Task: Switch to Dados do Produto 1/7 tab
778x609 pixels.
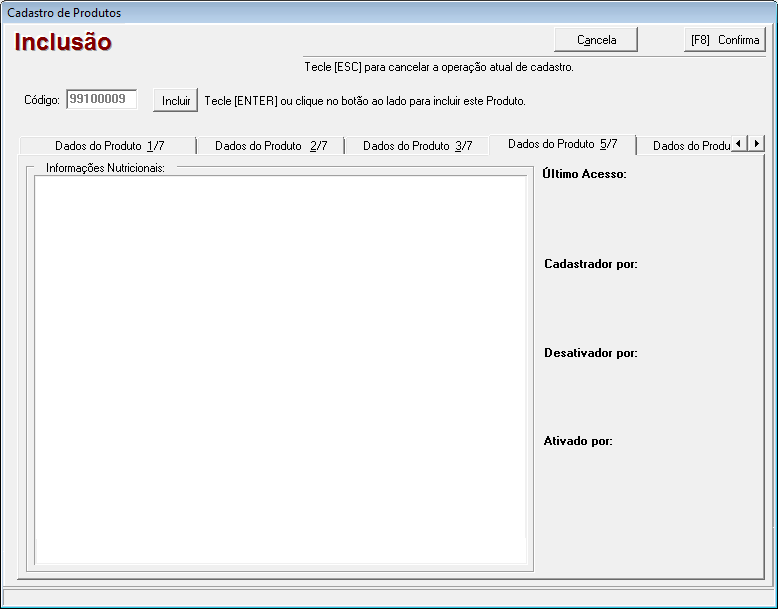Action: [x=109, y=146]
